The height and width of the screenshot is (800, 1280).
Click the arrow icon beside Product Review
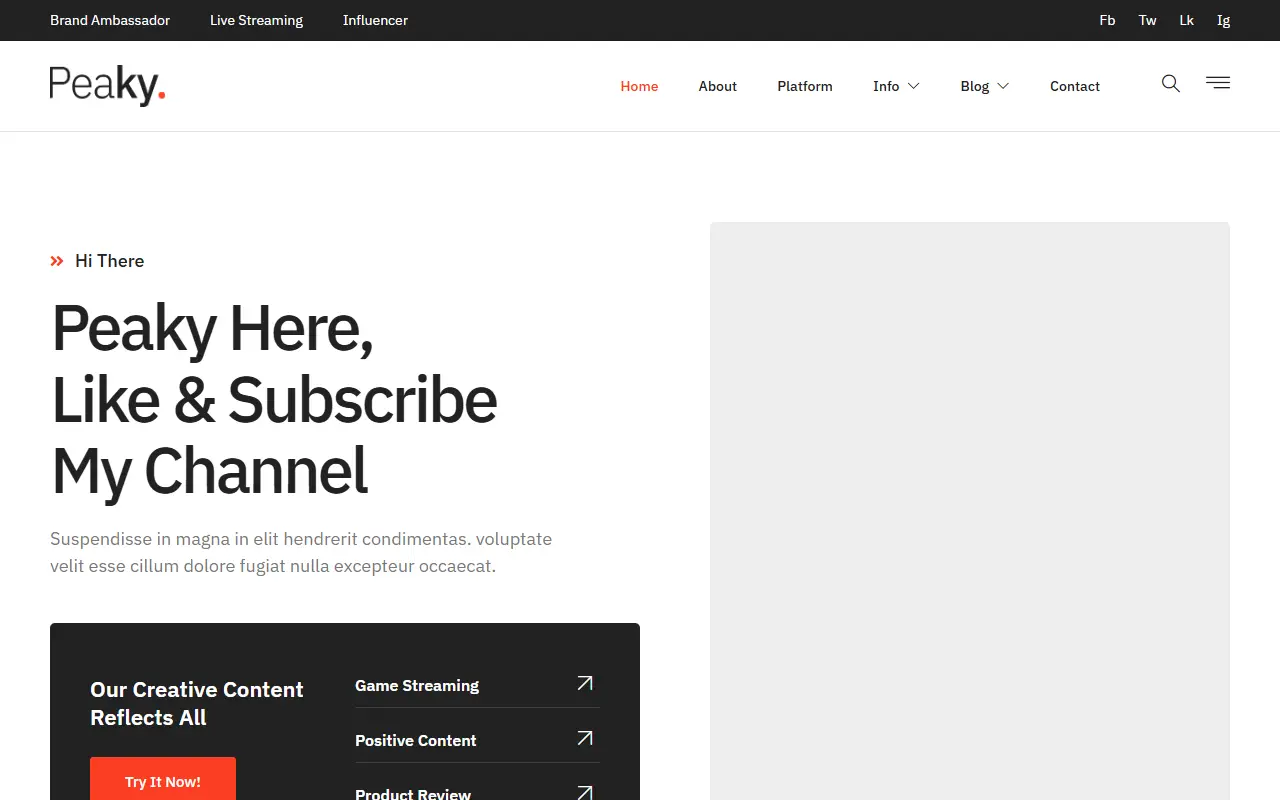pos(585,793)
